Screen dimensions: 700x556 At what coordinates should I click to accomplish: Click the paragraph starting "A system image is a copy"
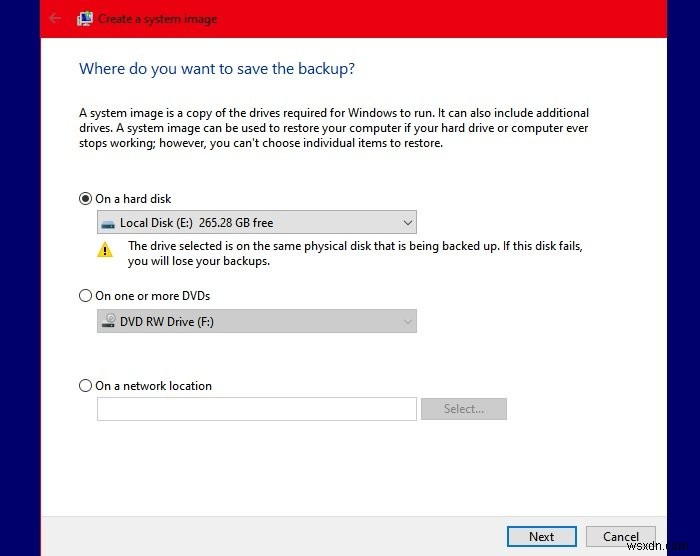coord(334,128)
